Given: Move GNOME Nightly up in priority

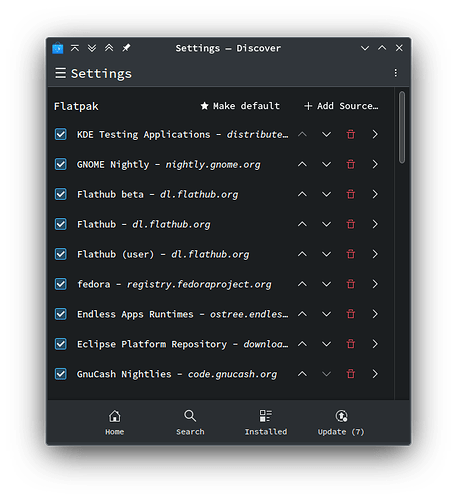Looking at the screenshot, I should point(302,164).
